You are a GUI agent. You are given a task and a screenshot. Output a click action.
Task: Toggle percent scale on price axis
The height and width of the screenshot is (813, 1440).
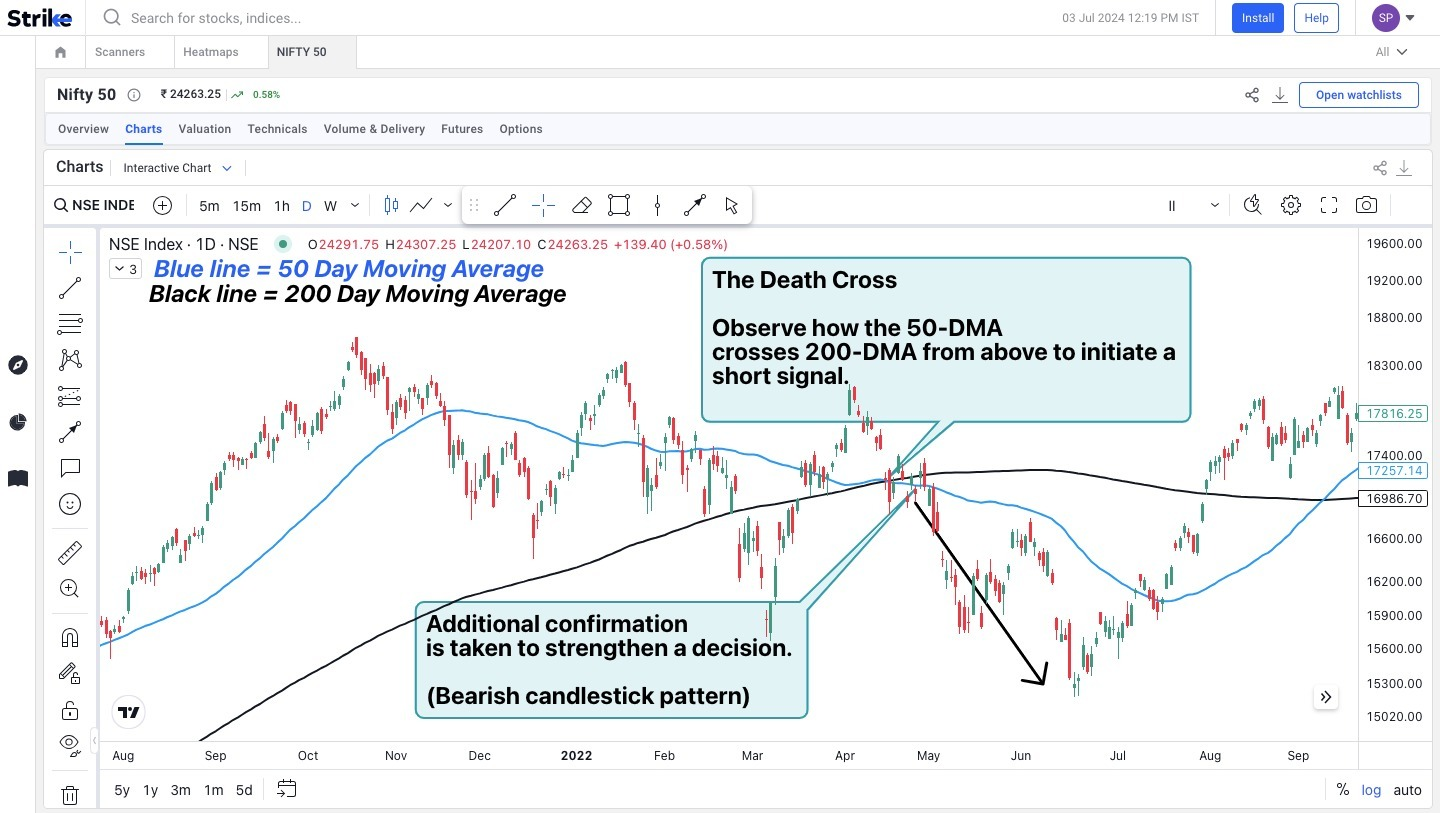point(1343,790)
